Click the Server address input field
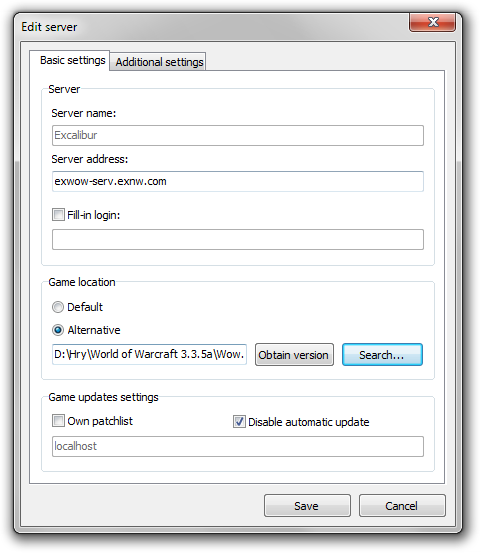This screenshot has width=481, height=553. [x=238, y=181]
